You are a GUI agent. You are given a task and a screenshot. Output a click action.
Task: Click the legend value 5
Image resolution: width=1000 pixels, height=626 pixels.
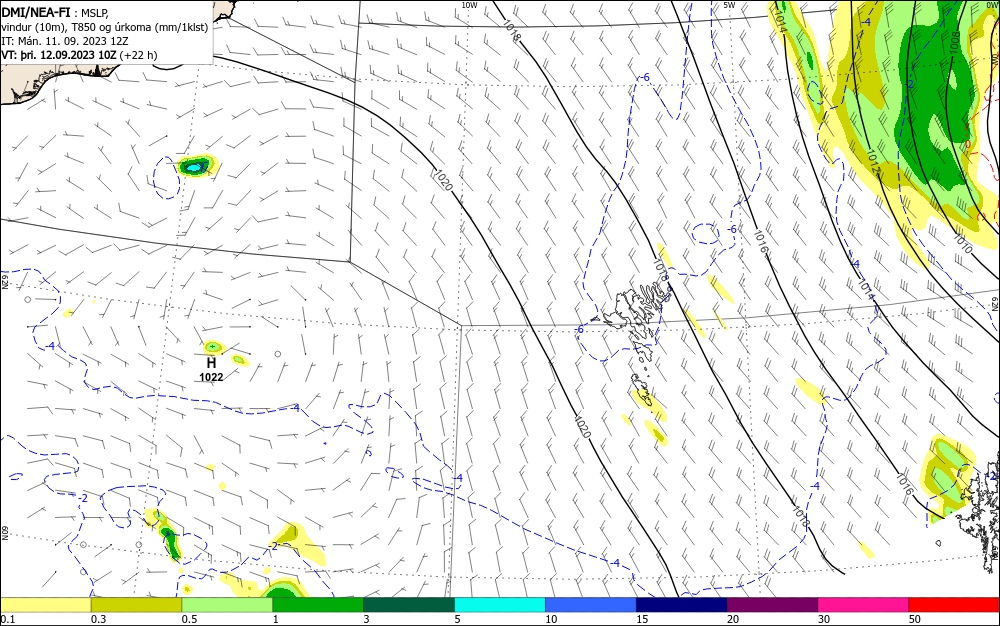[457, 619]
